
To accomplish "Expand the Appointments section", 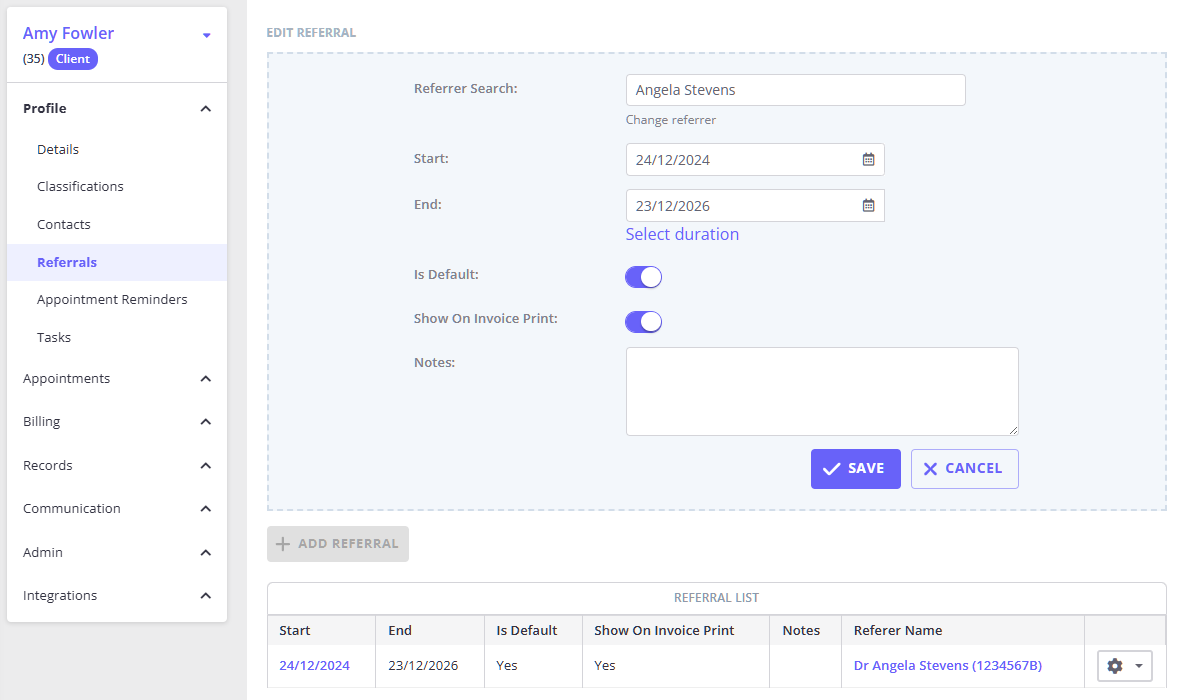I will coord(205,379).
